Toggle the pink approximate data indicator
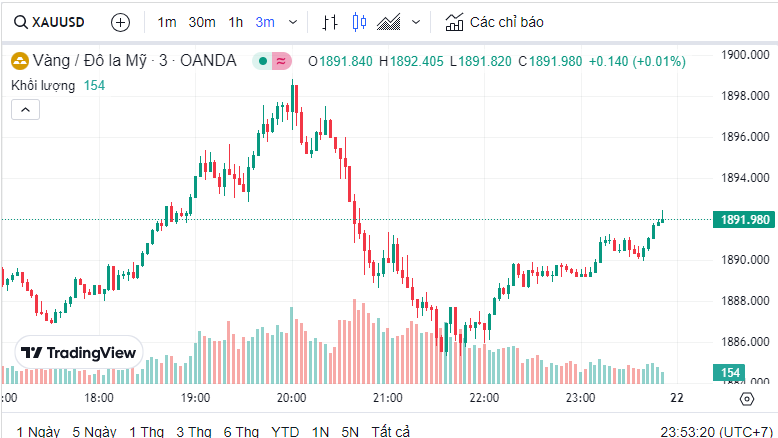This screenshot has height=438, width=778. [280, 61]
